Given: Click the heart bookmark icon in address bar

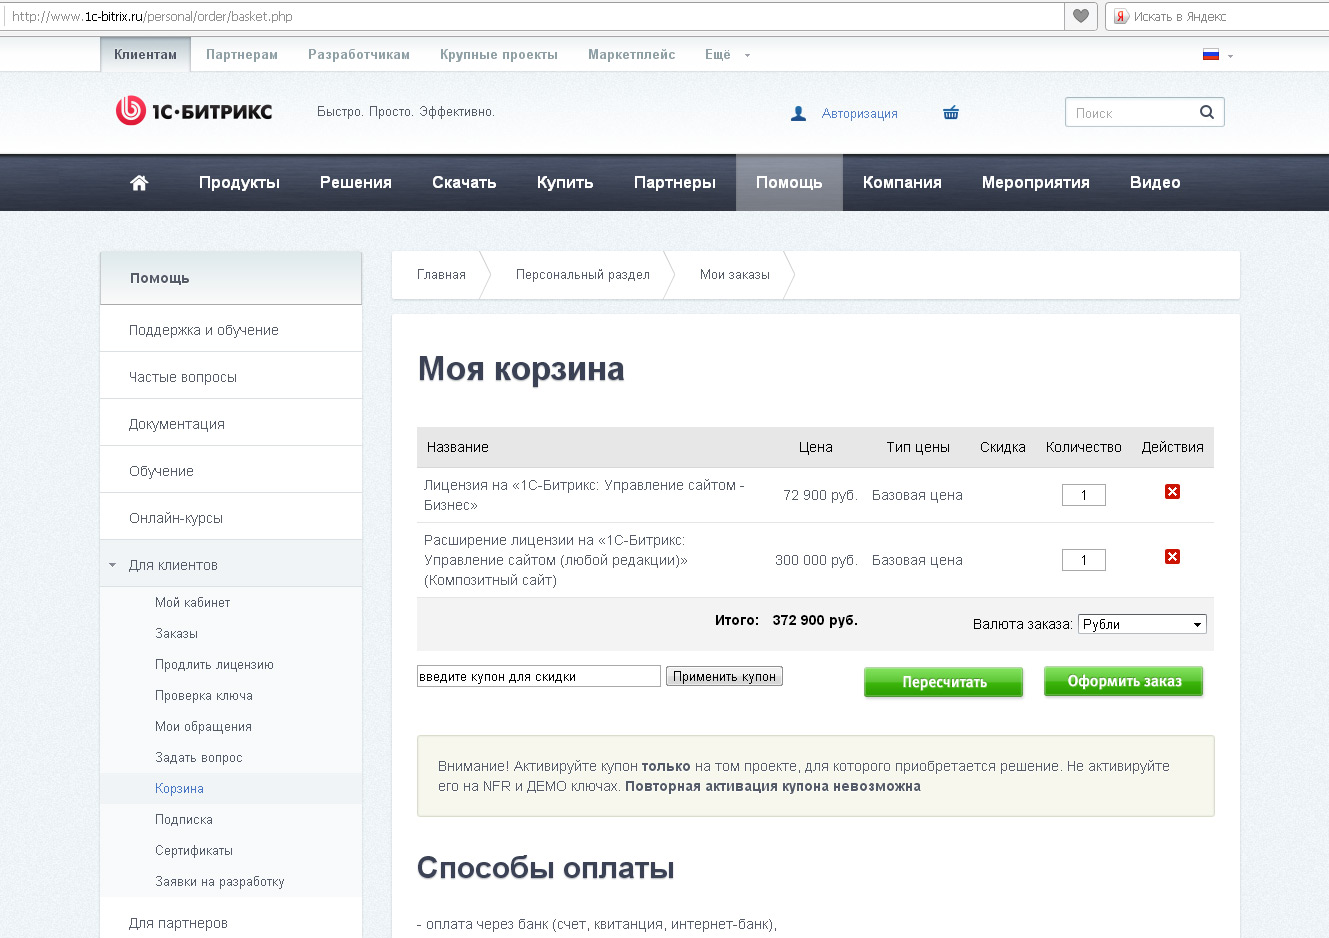Looking at the screenshot, I should (x=1081, y=16).
